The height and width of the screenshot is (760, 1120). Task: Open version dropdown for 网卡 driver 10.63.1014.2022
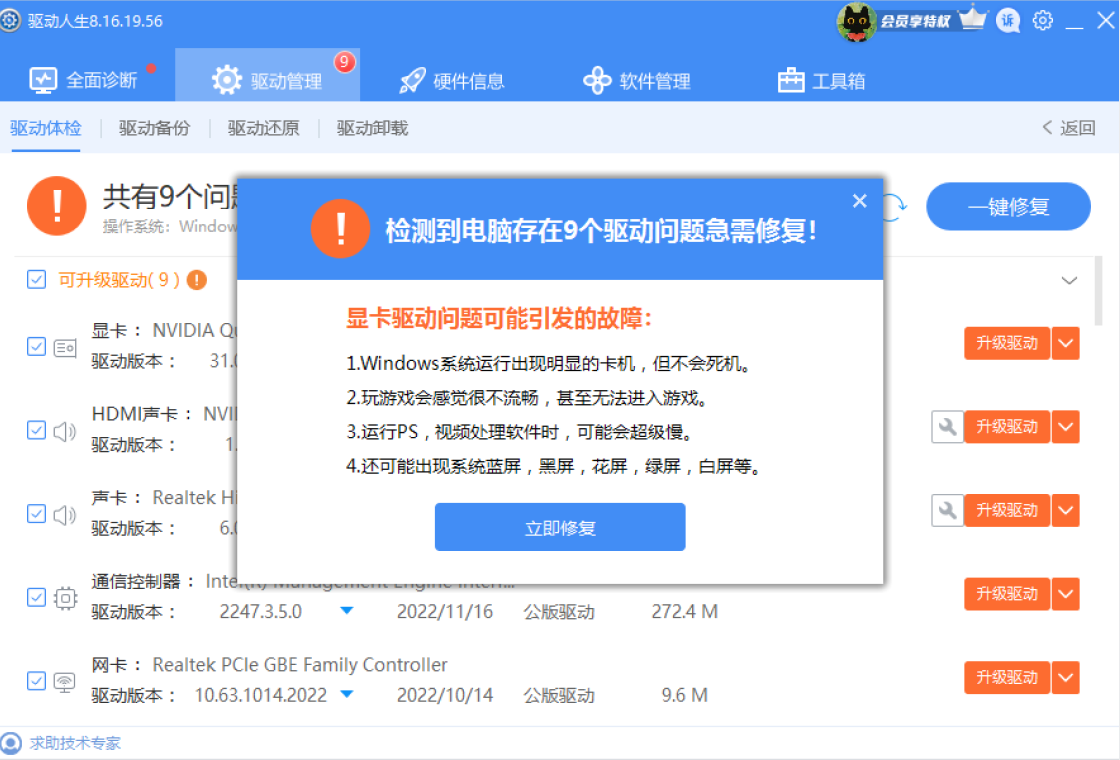[x=347, y=694]
